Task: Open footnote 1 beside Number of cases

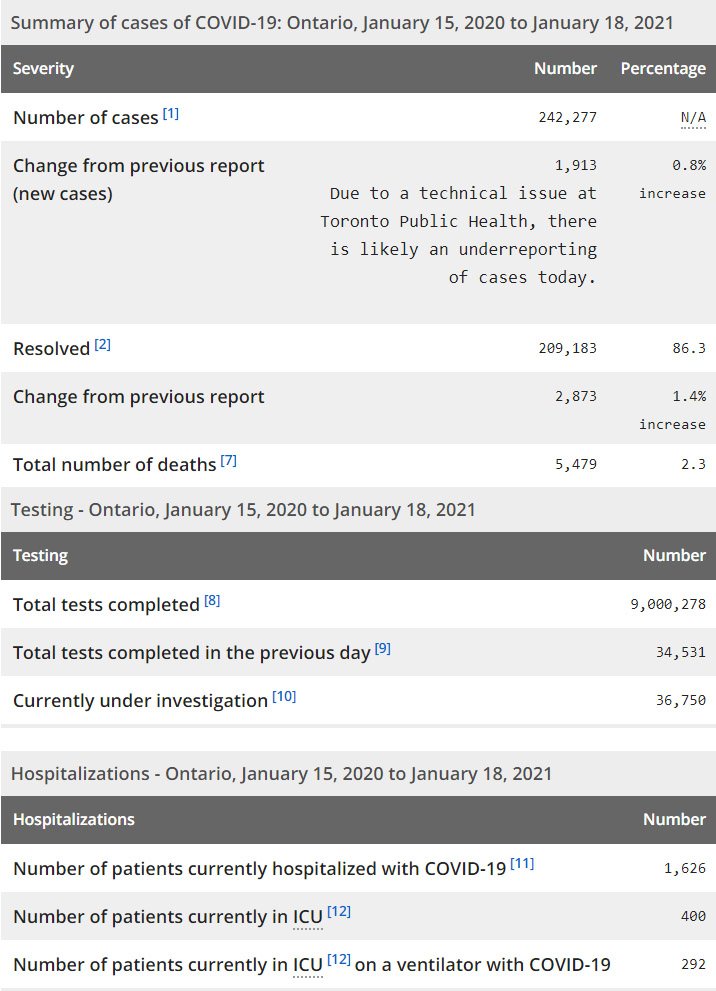Action: coord(171,114)
